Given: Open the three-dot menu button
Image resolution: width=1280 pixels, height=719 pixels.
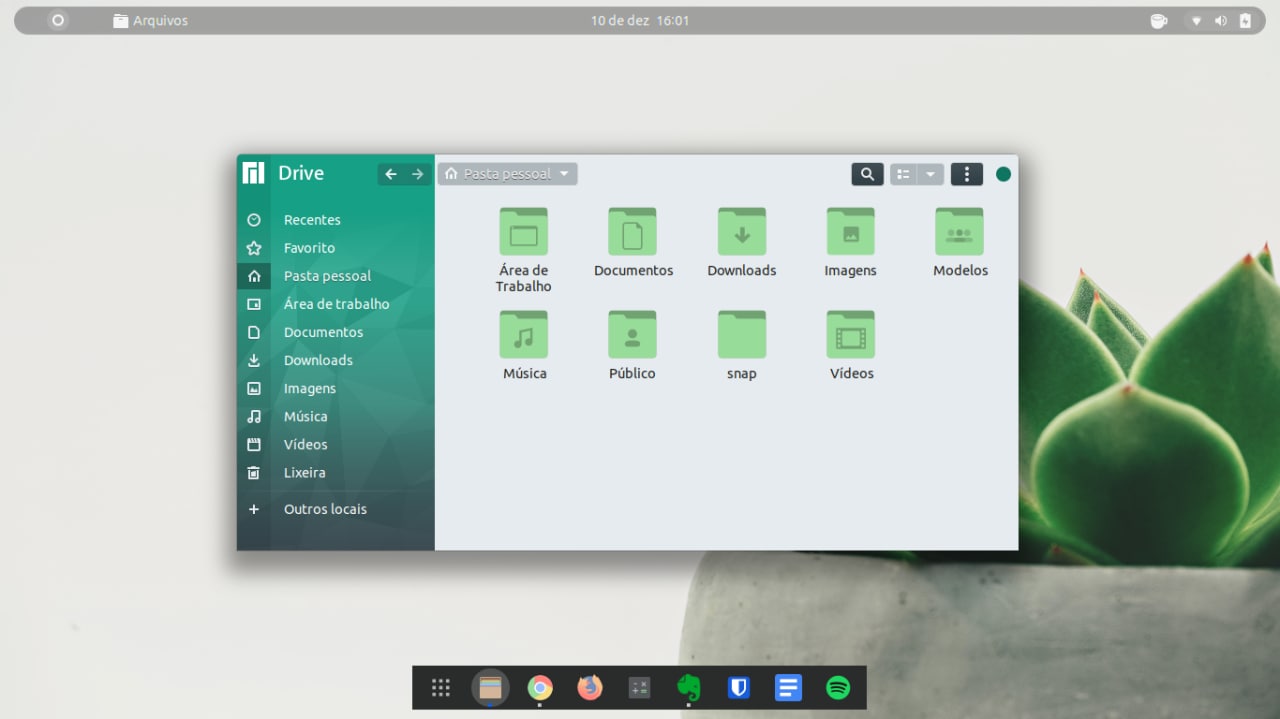Looking at the screenshot, I should (966, 174).
